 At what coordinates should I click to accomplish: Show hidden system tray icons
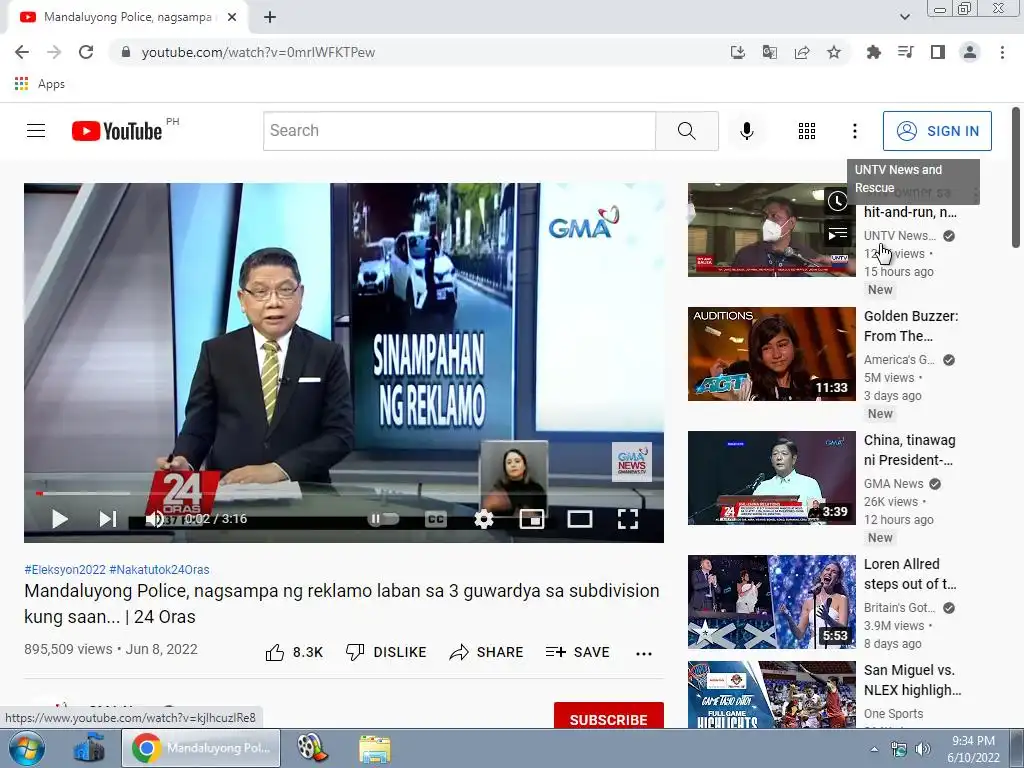tap(874, 749)
